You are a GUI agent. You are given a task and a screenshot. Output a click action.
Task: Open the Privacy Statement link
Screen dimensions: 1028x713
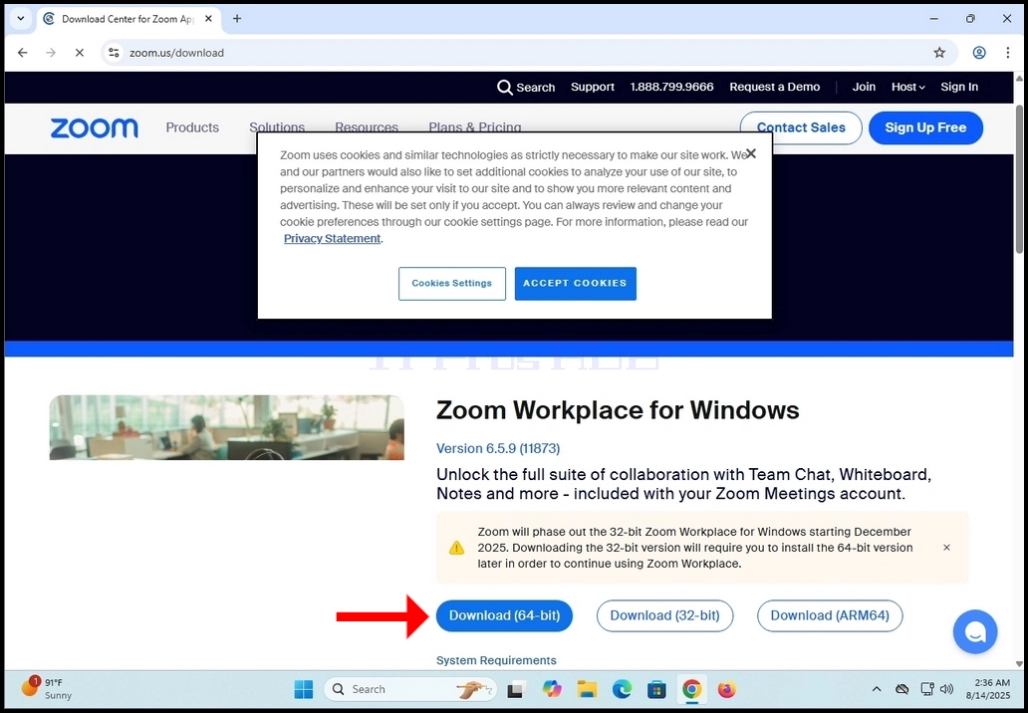[332, 239]
